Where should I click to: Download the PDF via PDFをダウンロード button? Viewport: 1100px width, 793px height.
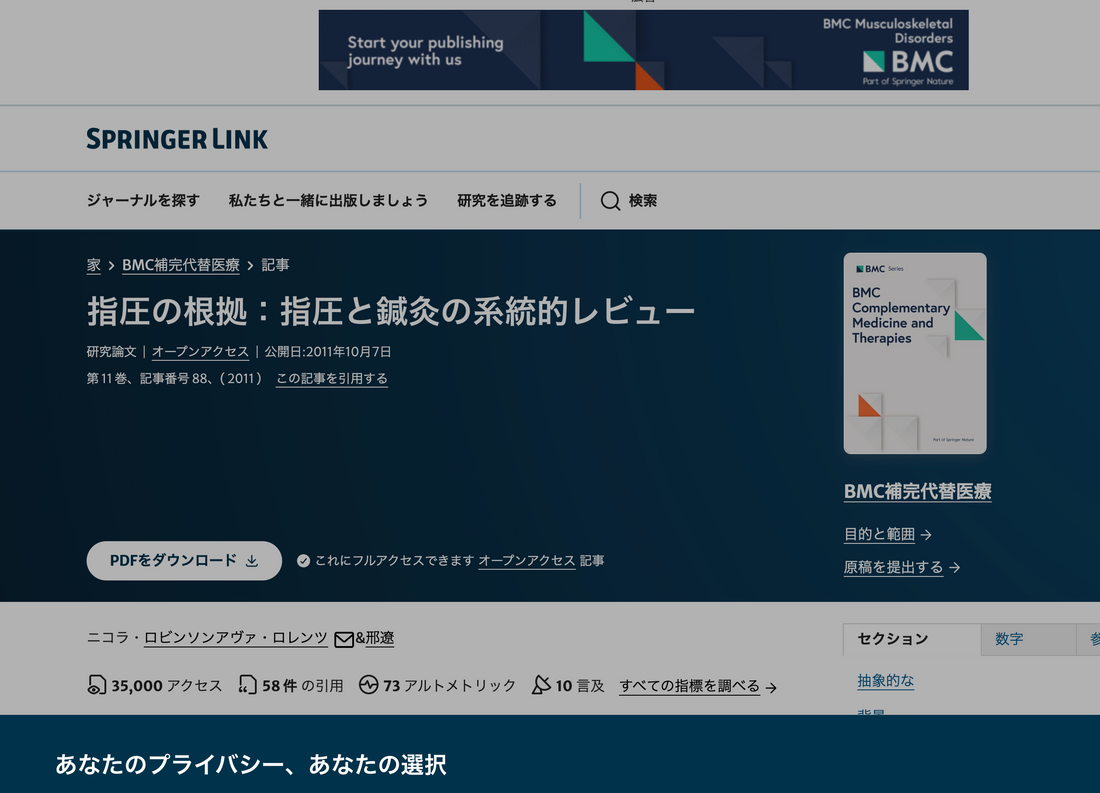pos(184,561)
